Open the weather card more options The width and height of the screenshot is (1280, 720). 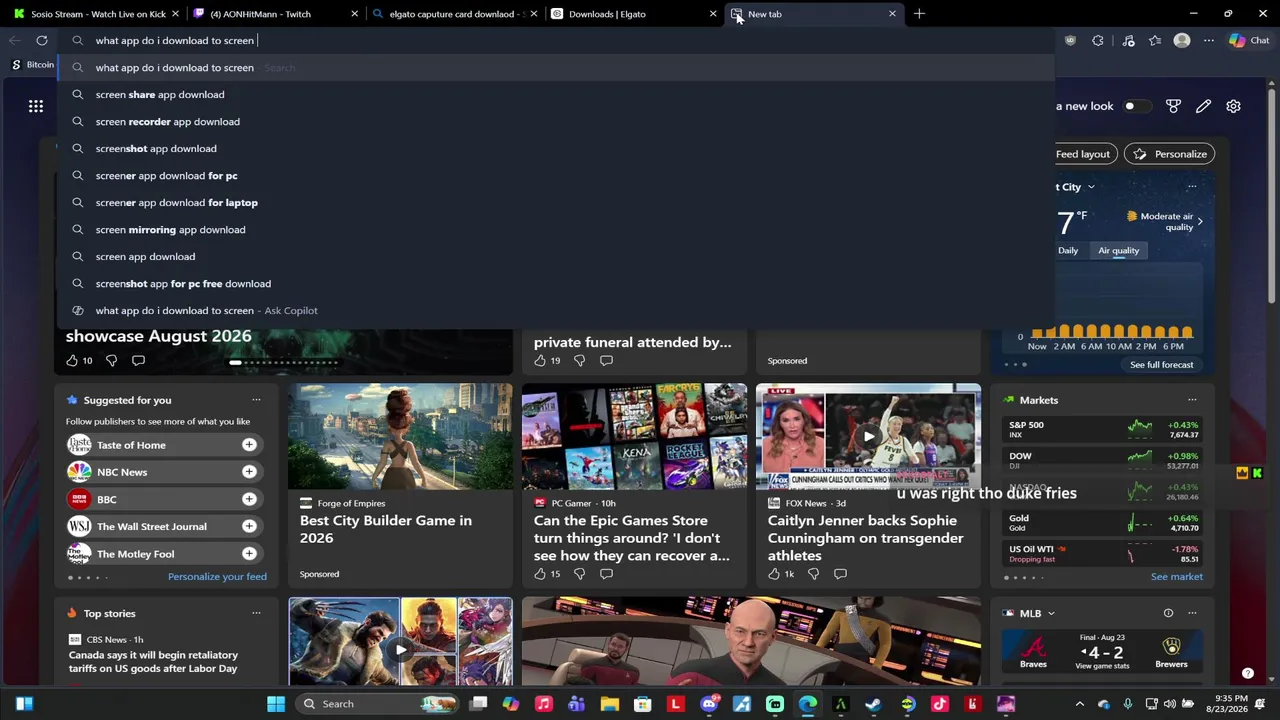pyautogui.click(x=1191, y=187)
